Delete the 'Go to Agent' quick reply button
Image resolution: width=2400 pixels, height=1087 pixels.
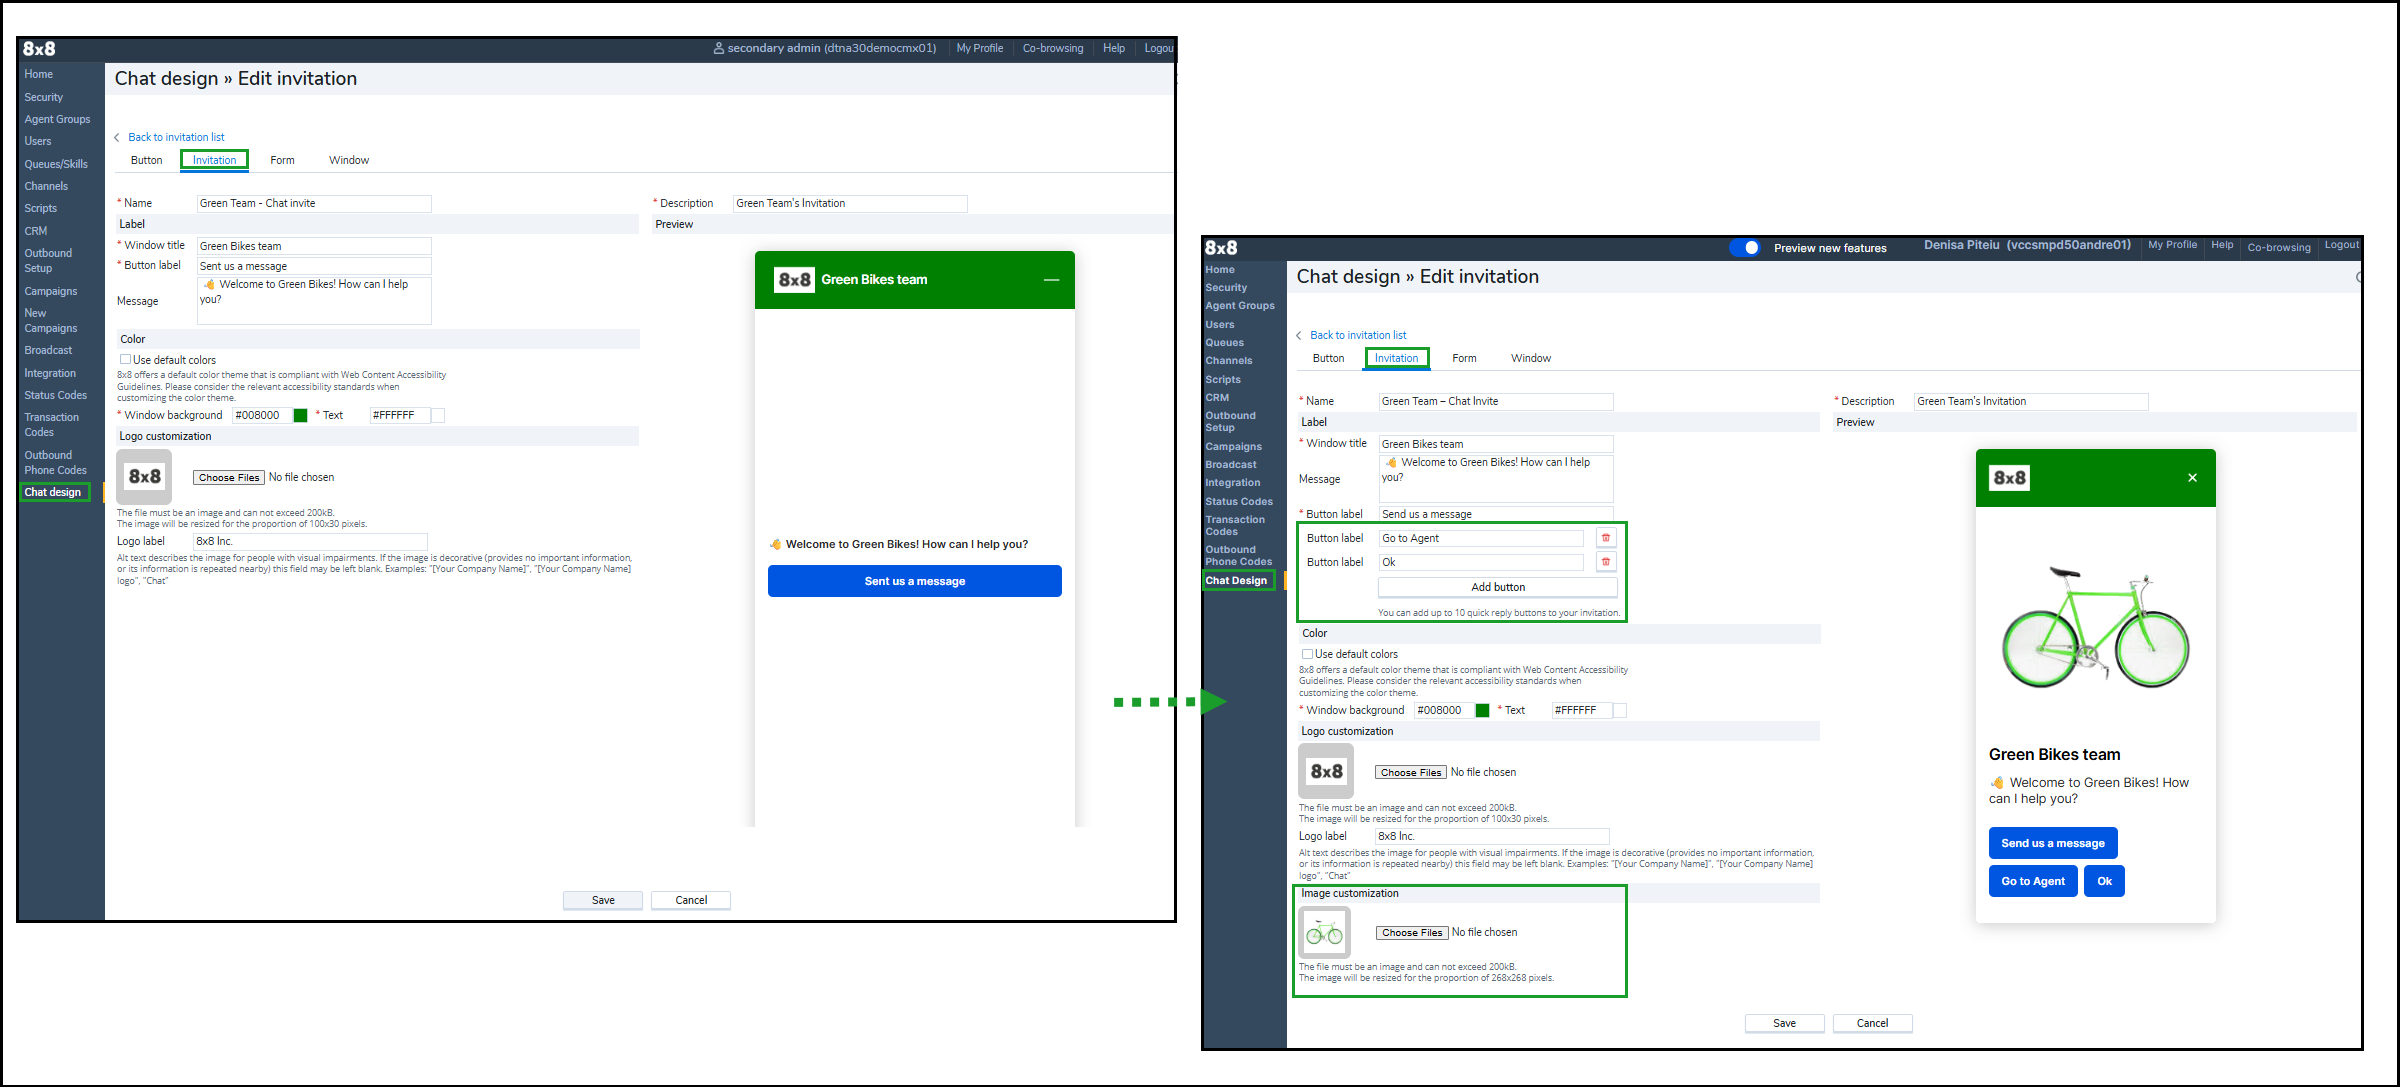click(1606, 538)
